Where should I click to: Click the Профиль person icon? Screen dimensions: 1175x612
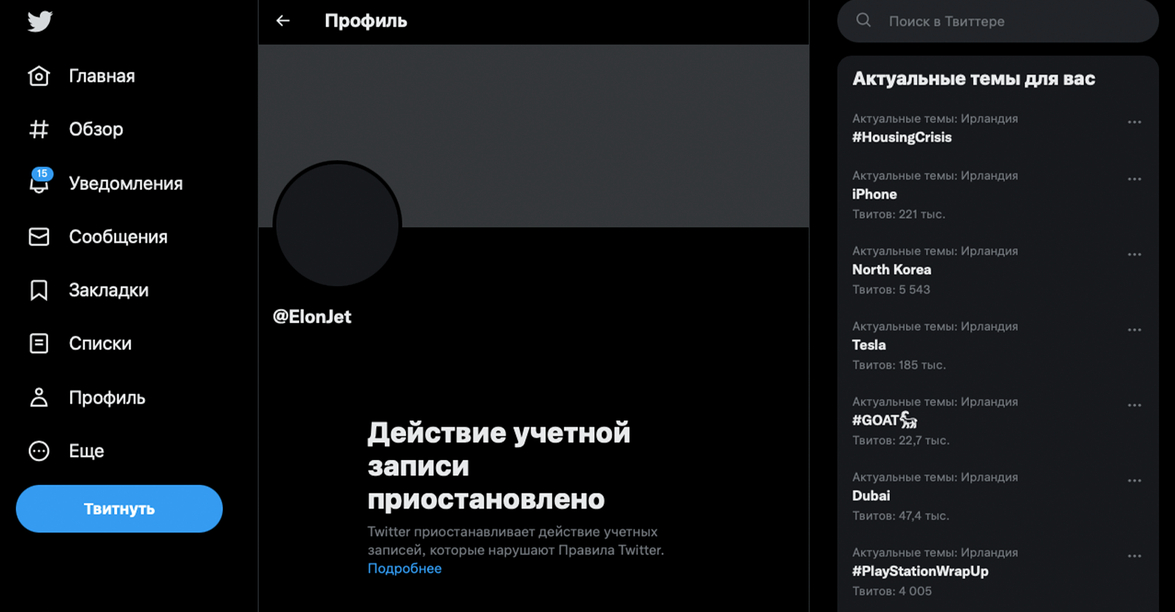point(39,397)
